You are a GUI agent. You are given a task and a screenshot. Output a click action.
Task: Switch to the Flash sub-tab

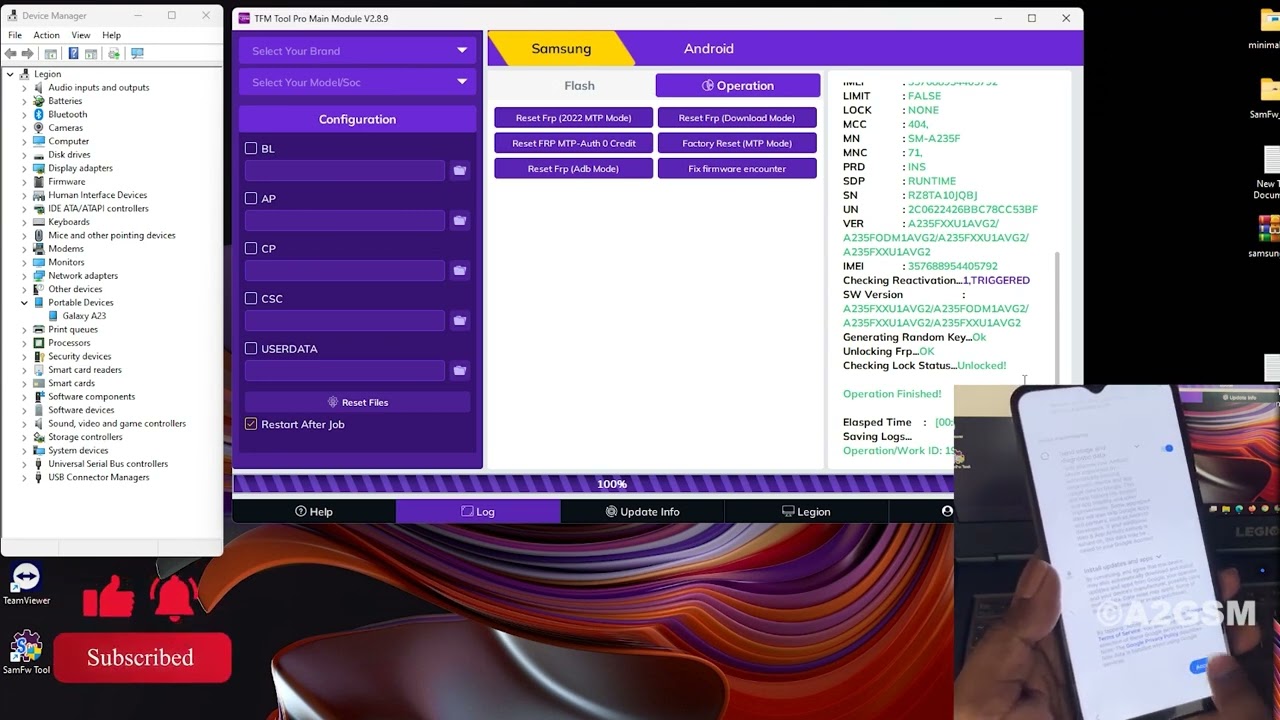579,86
